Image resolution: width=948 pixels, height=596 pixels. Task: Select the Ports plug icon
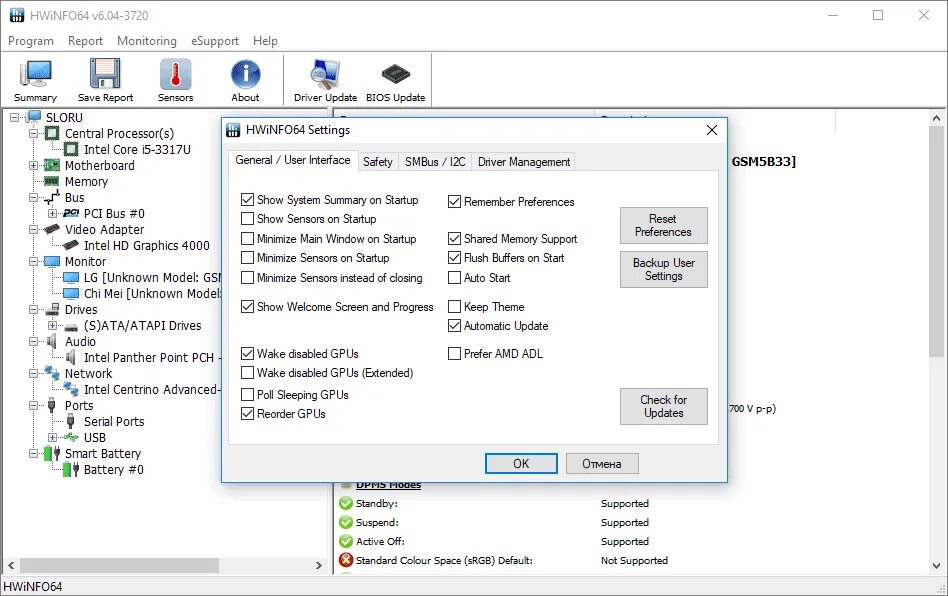click(52, 405)
